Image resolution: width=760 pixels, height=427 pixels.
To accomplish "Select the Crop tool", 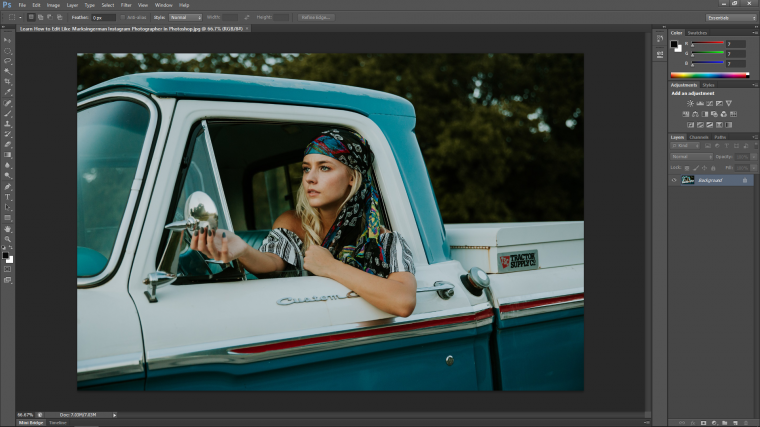I will (7, 82).
